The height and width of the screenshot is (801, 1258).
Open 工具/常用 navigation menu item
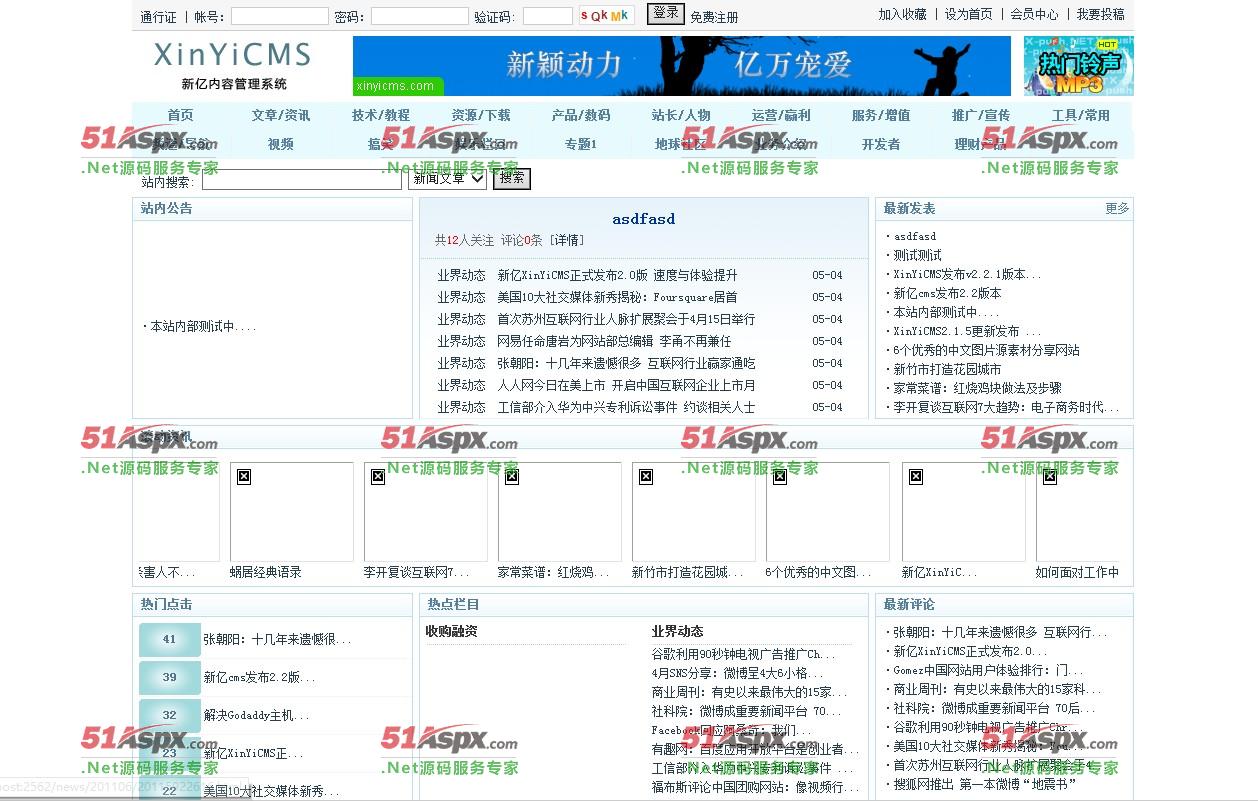coord(1081,115)
